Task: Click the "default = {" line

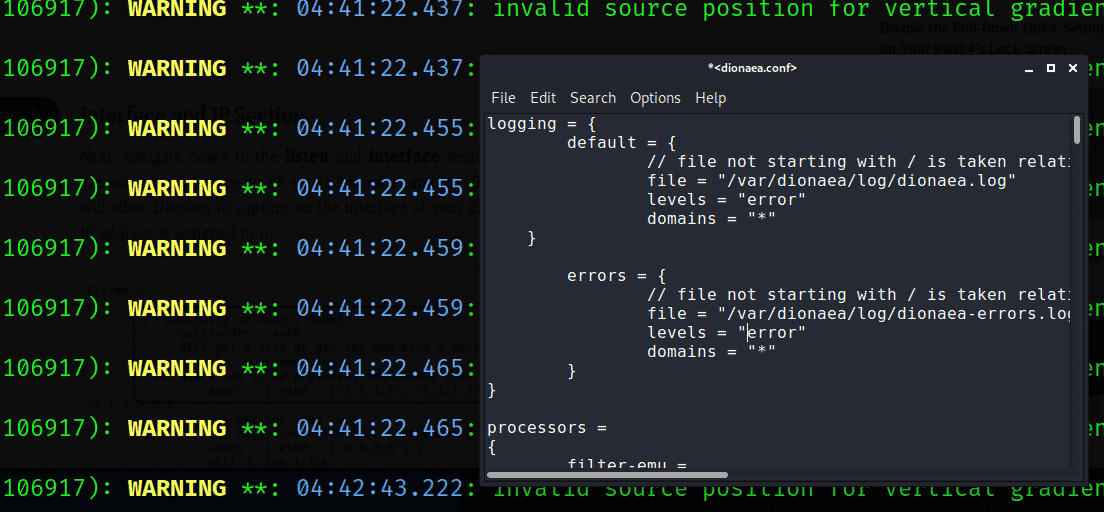Action: coord(621,143)
